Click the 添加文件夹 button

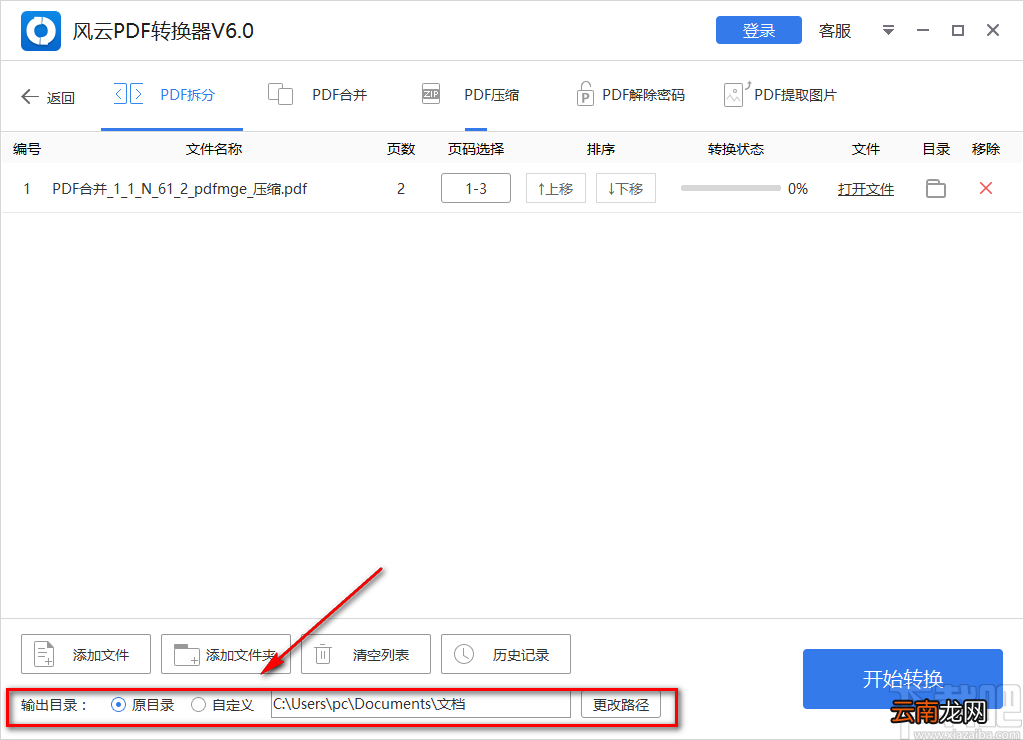click(225, 654)
